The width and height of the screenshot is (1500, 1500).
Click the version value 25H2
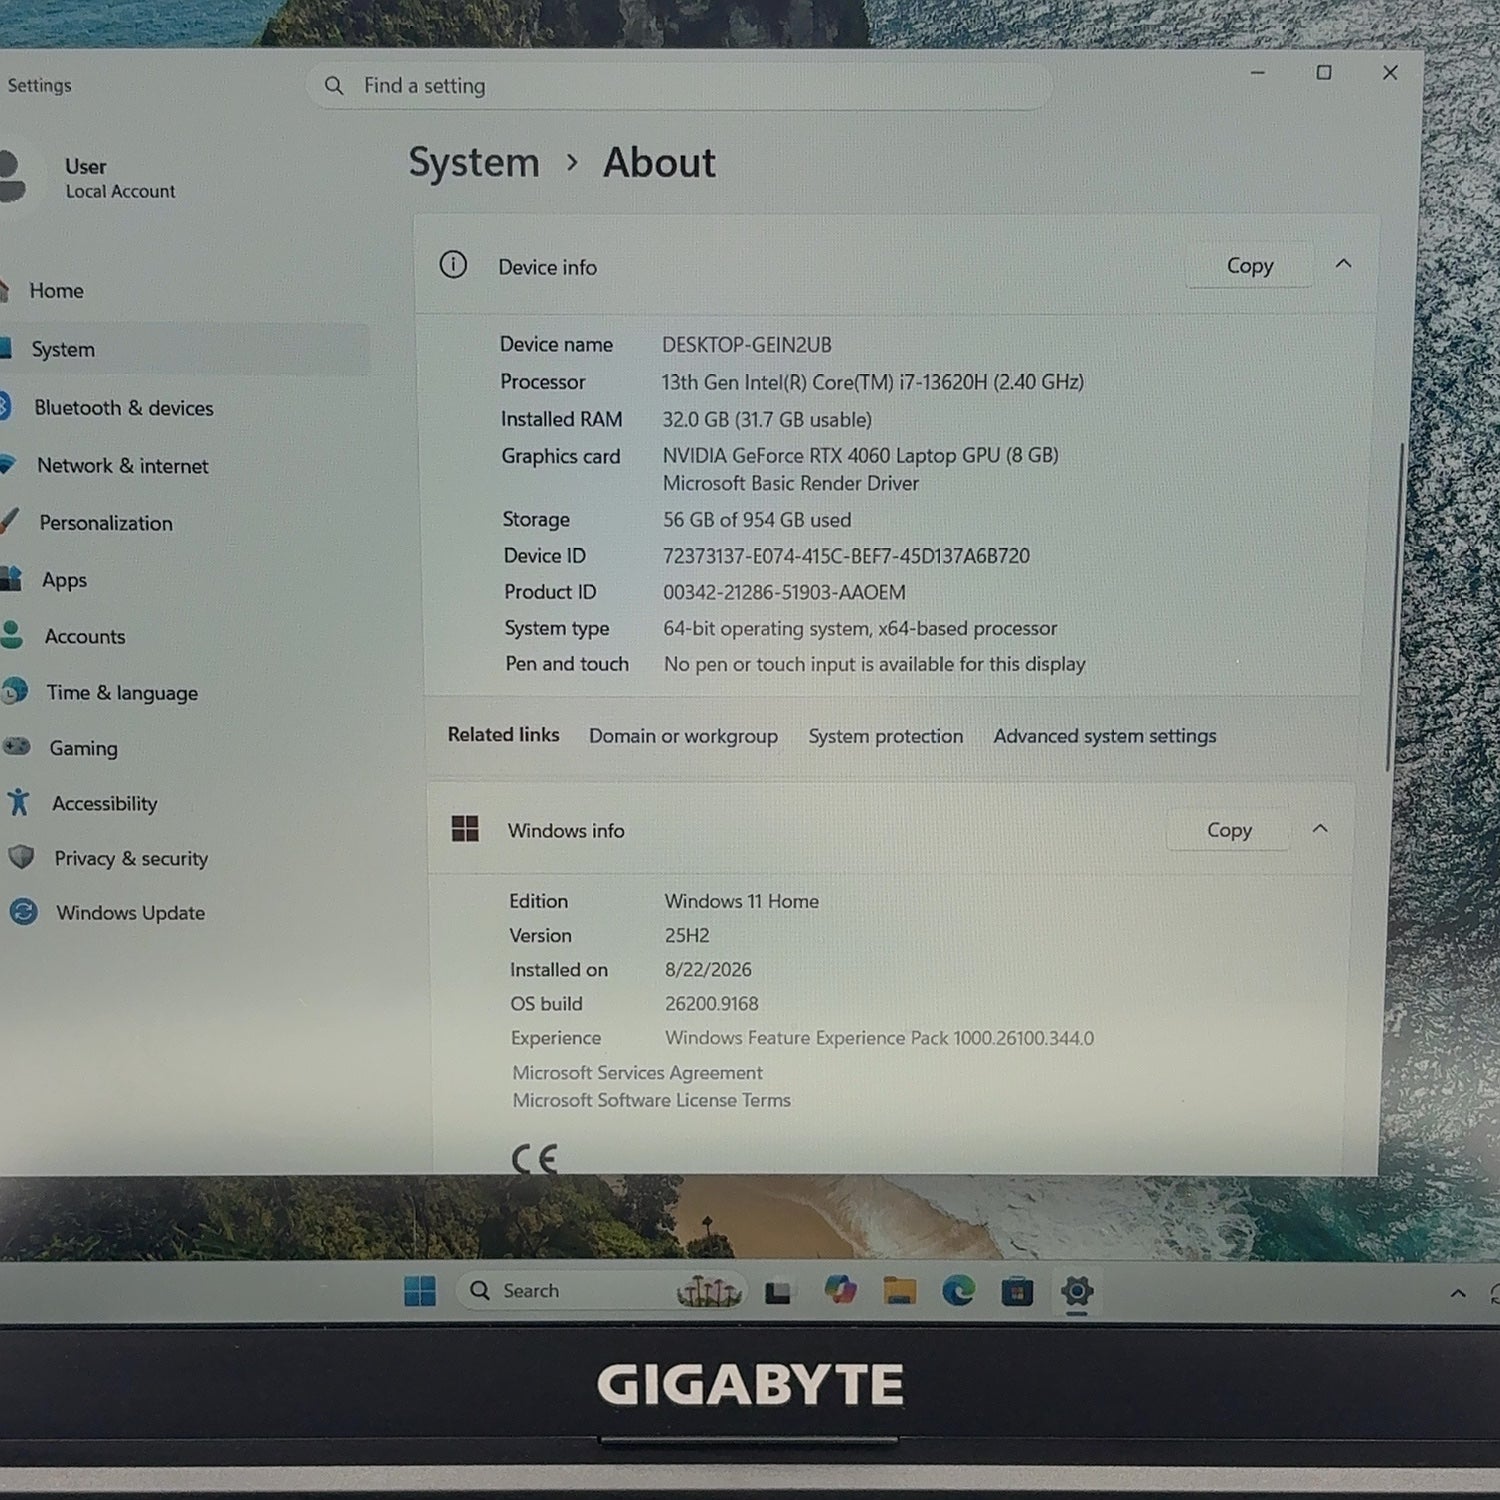point(687,936)
